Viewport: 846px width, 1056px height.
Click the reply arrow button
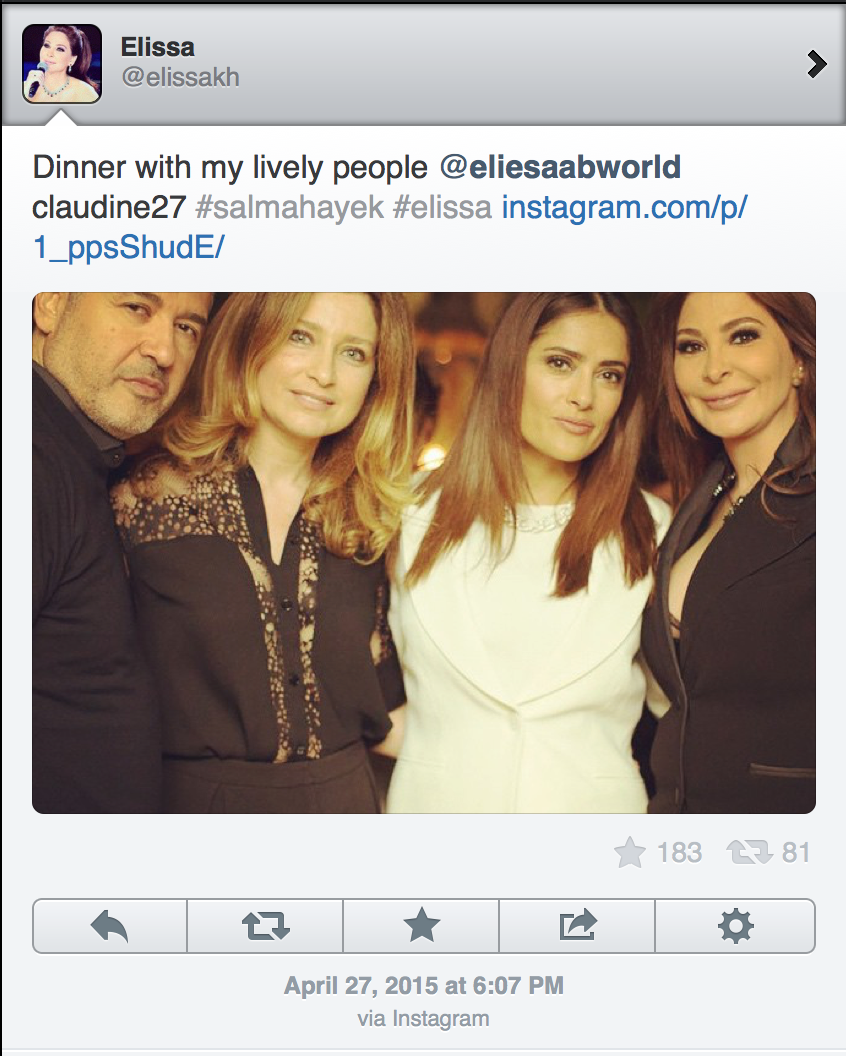(110, 926)
